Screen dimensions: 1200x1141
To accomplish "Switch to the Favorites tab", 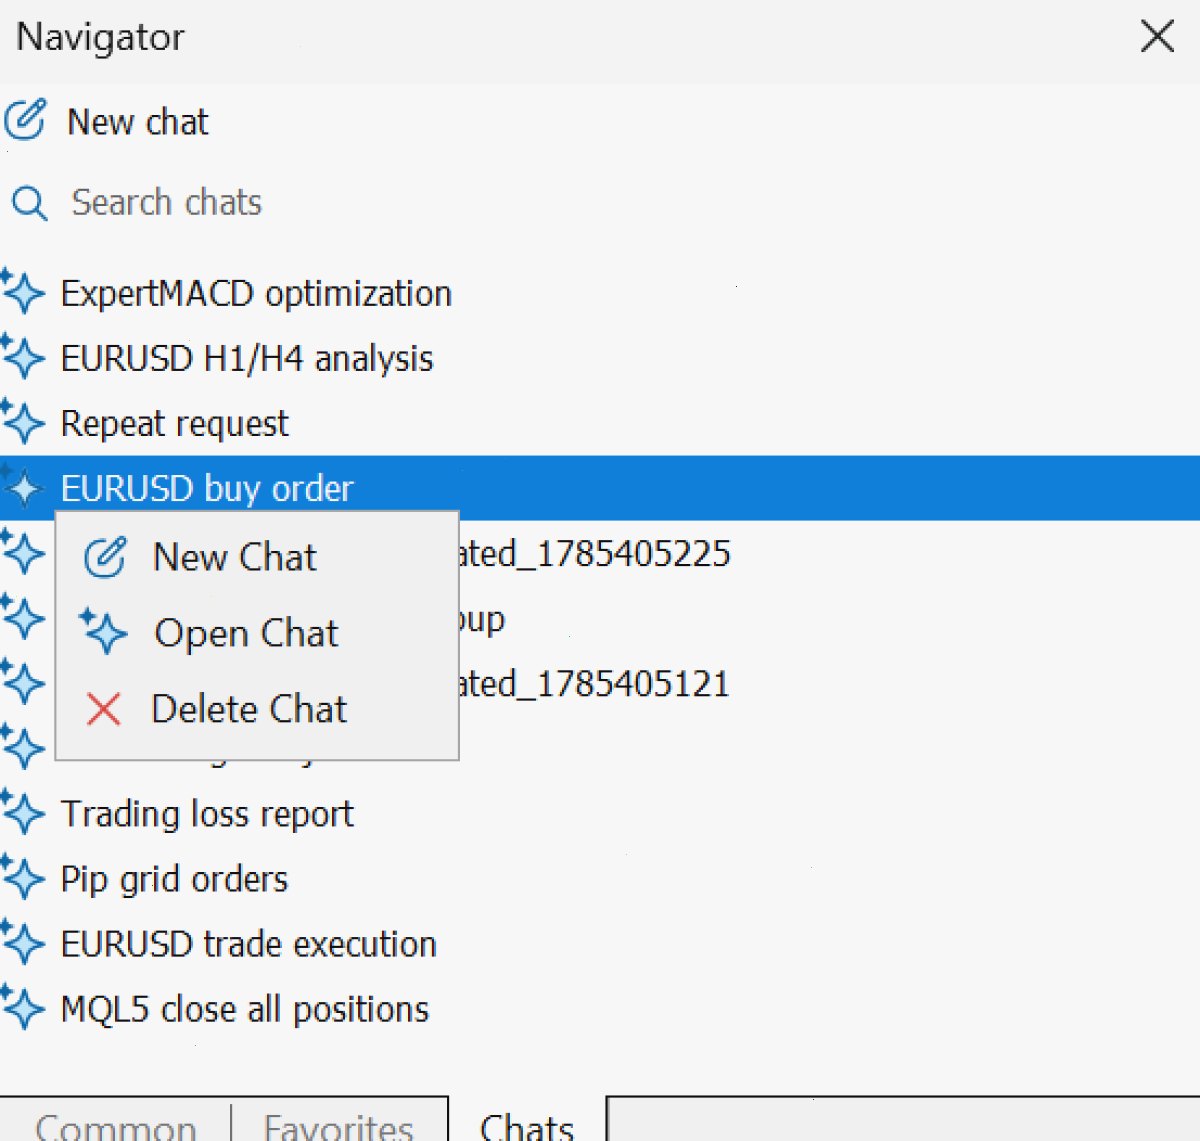I will coord(339,1125).
